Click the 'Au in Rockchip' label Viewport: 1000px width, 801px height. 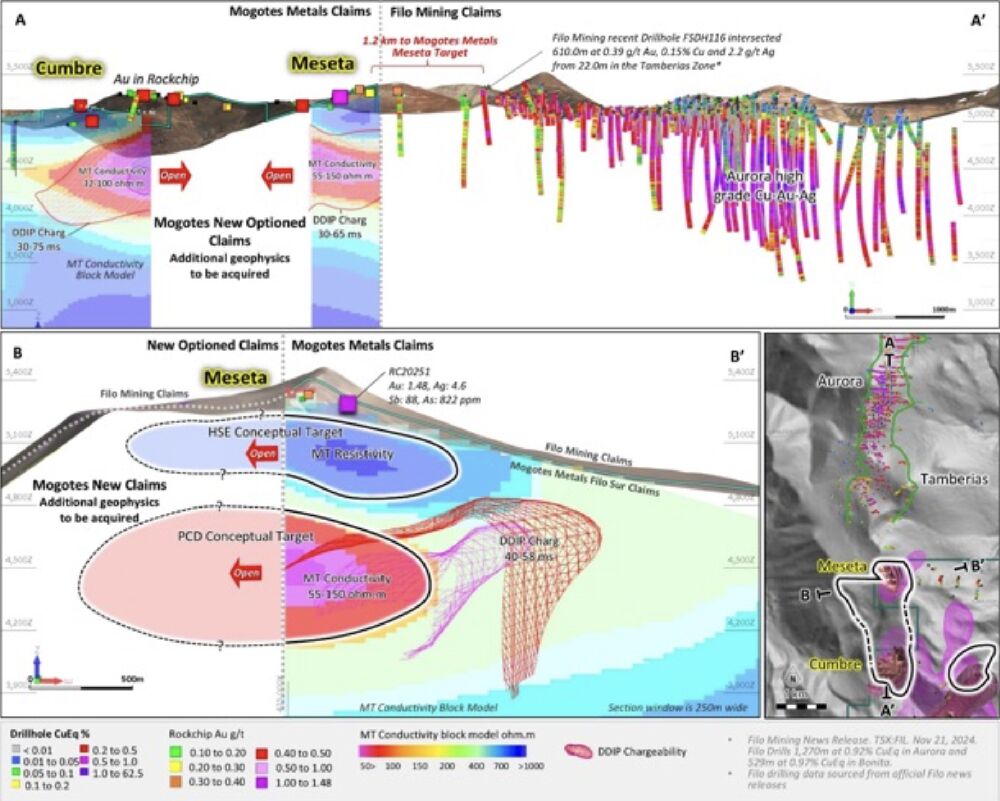point(156,79)
